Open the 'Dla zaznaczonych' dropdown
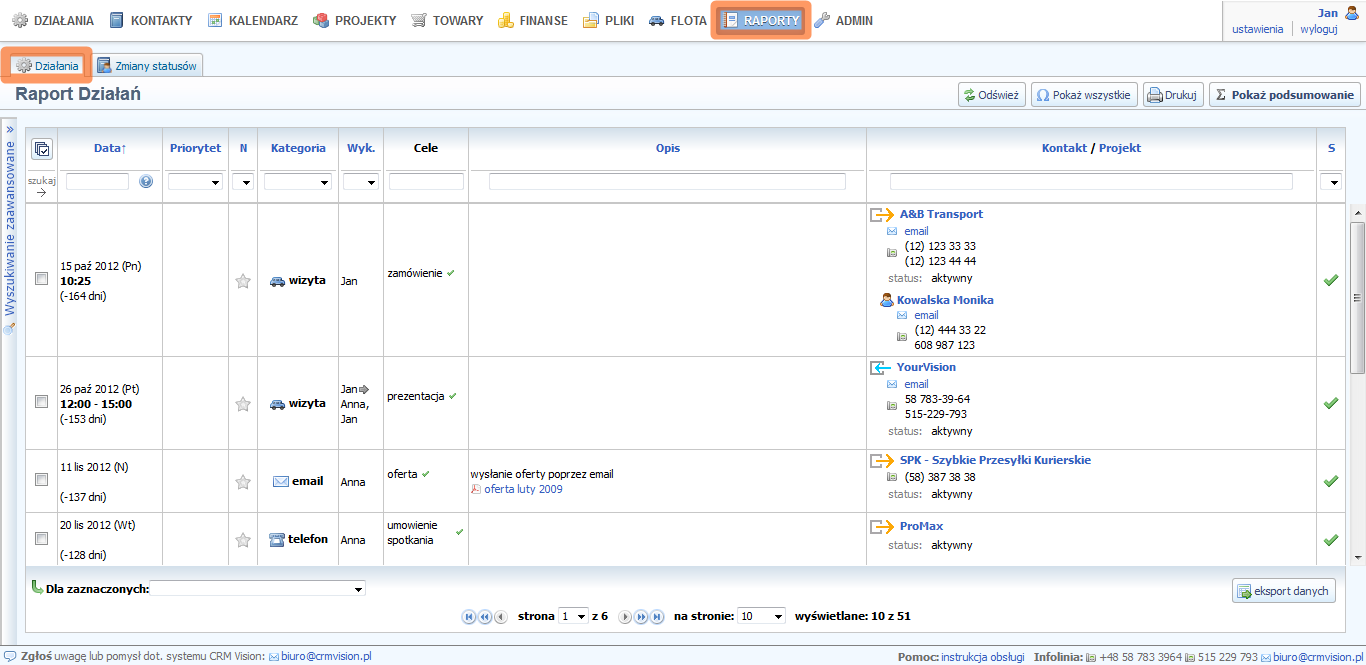This screenshot has width=1366, height=665. (x=258, y=589)
